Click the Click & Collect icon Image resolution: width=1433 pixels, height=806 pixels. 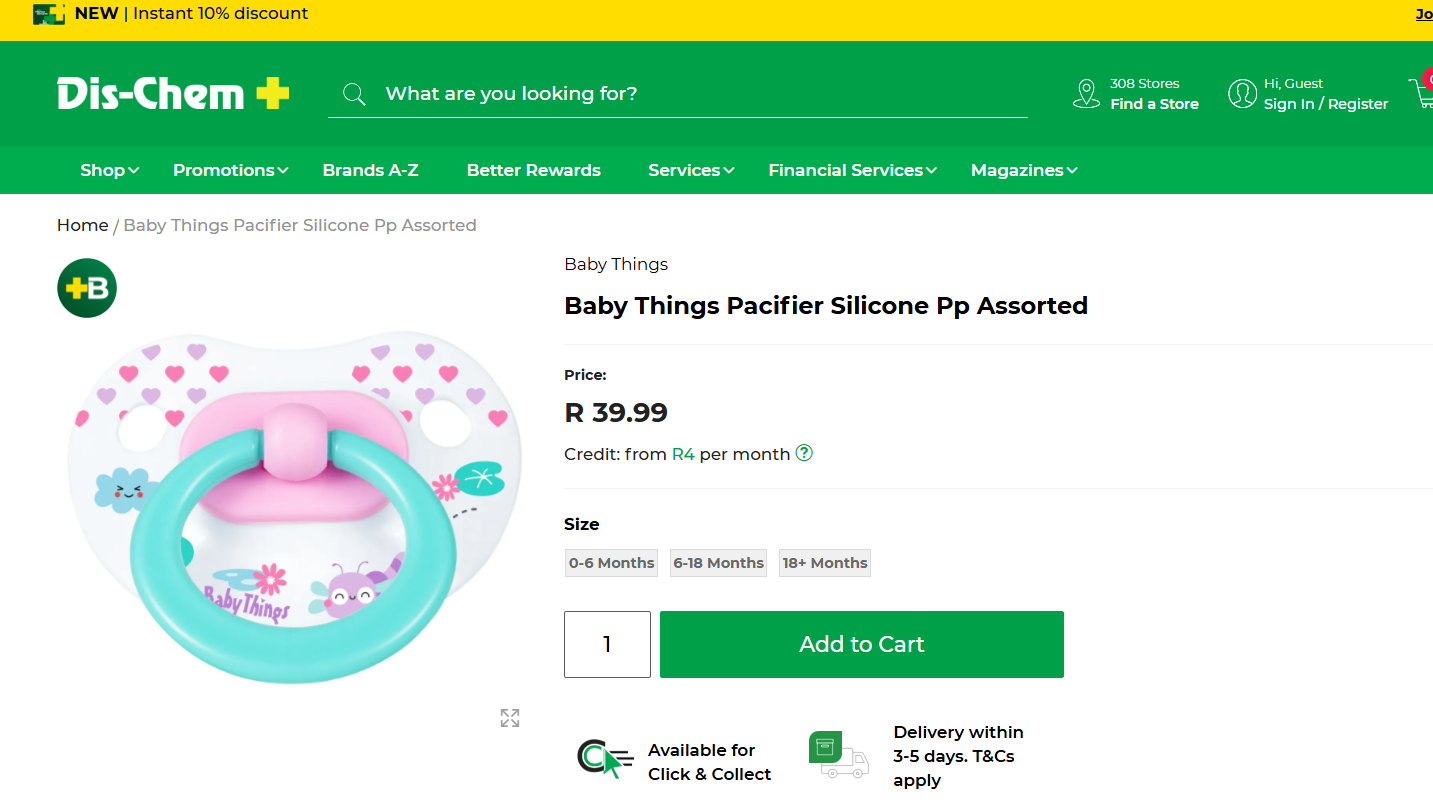tap(606, 759)
